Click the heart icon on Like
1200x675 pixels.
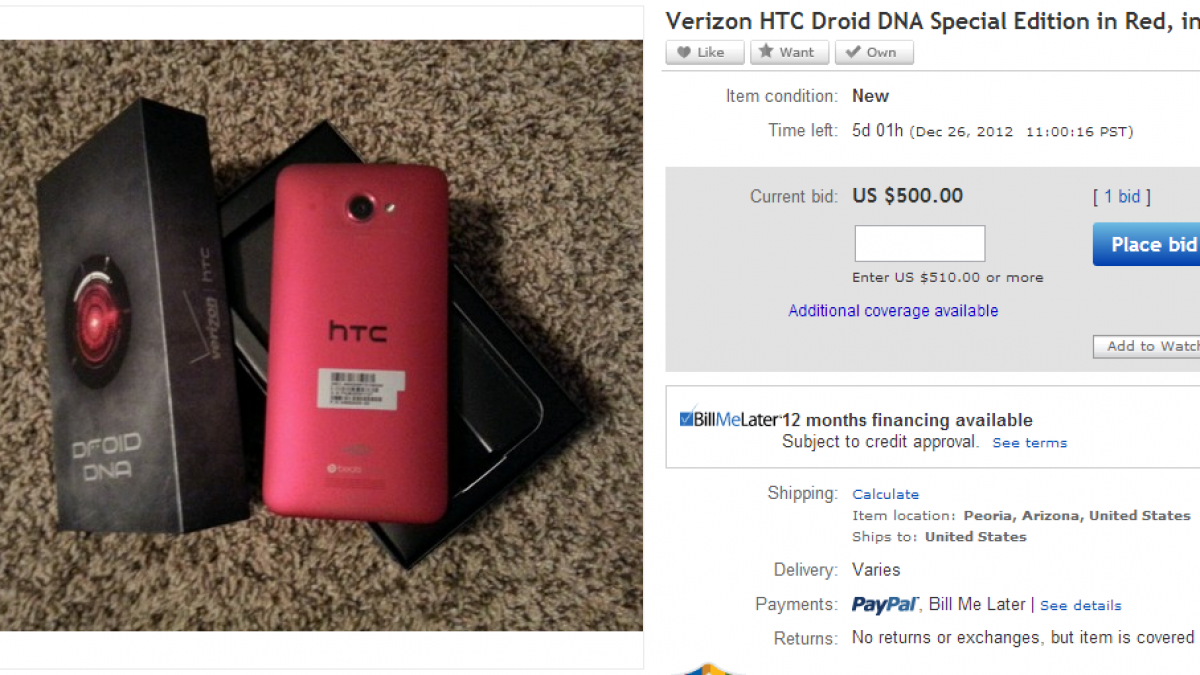coord(684,52)
